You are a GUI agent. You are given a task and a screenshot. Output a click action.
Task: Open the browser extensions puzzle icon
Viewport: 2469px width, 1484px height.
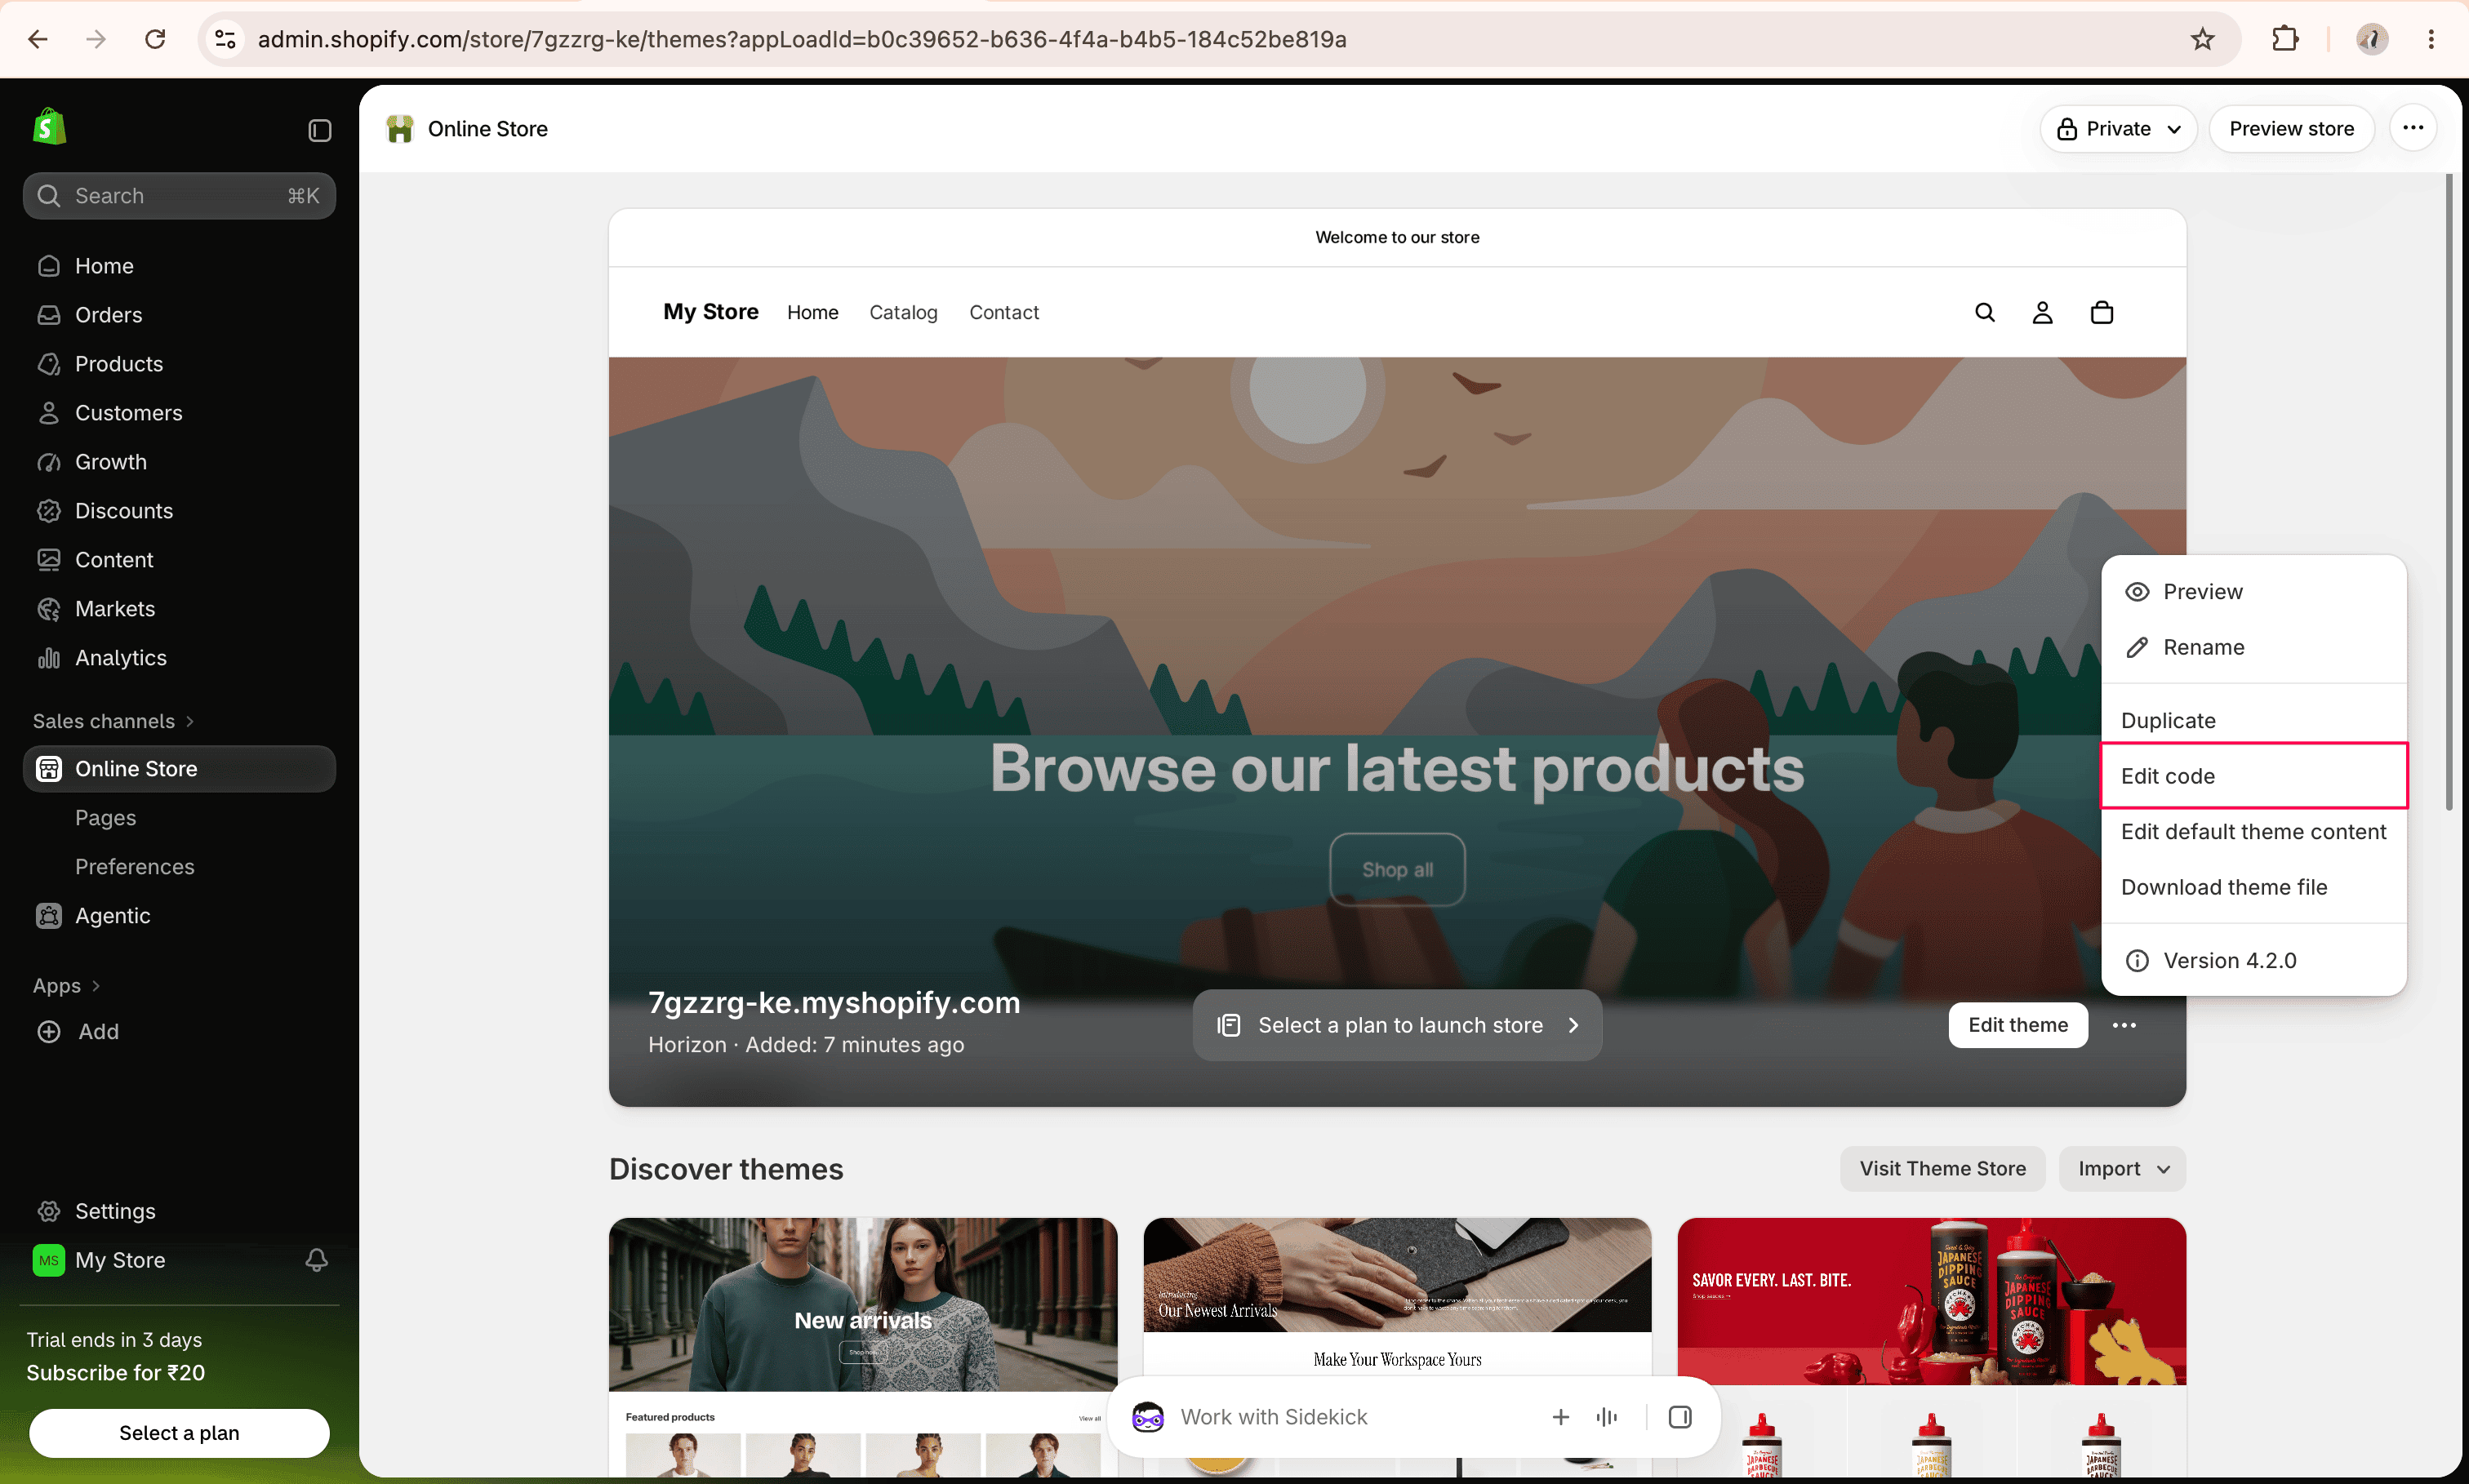2285,39
